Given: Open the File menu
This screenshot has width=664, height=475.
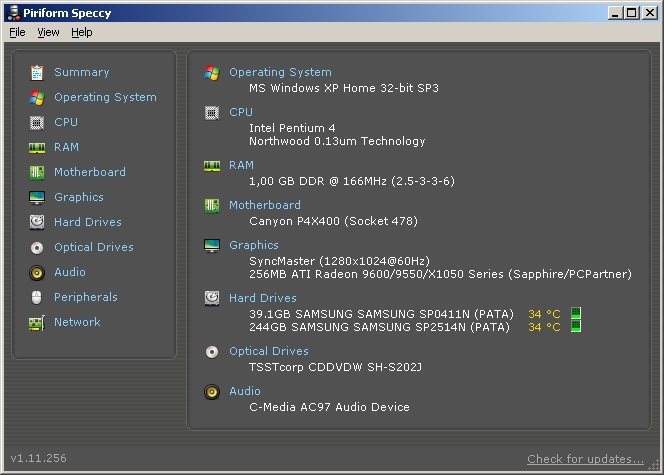Looking at the screenshot, I should (17, 32).
